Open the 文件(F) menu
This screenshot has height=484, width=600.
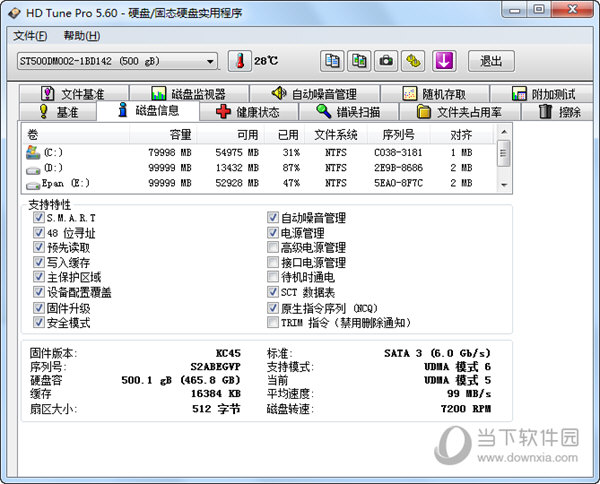30,36
